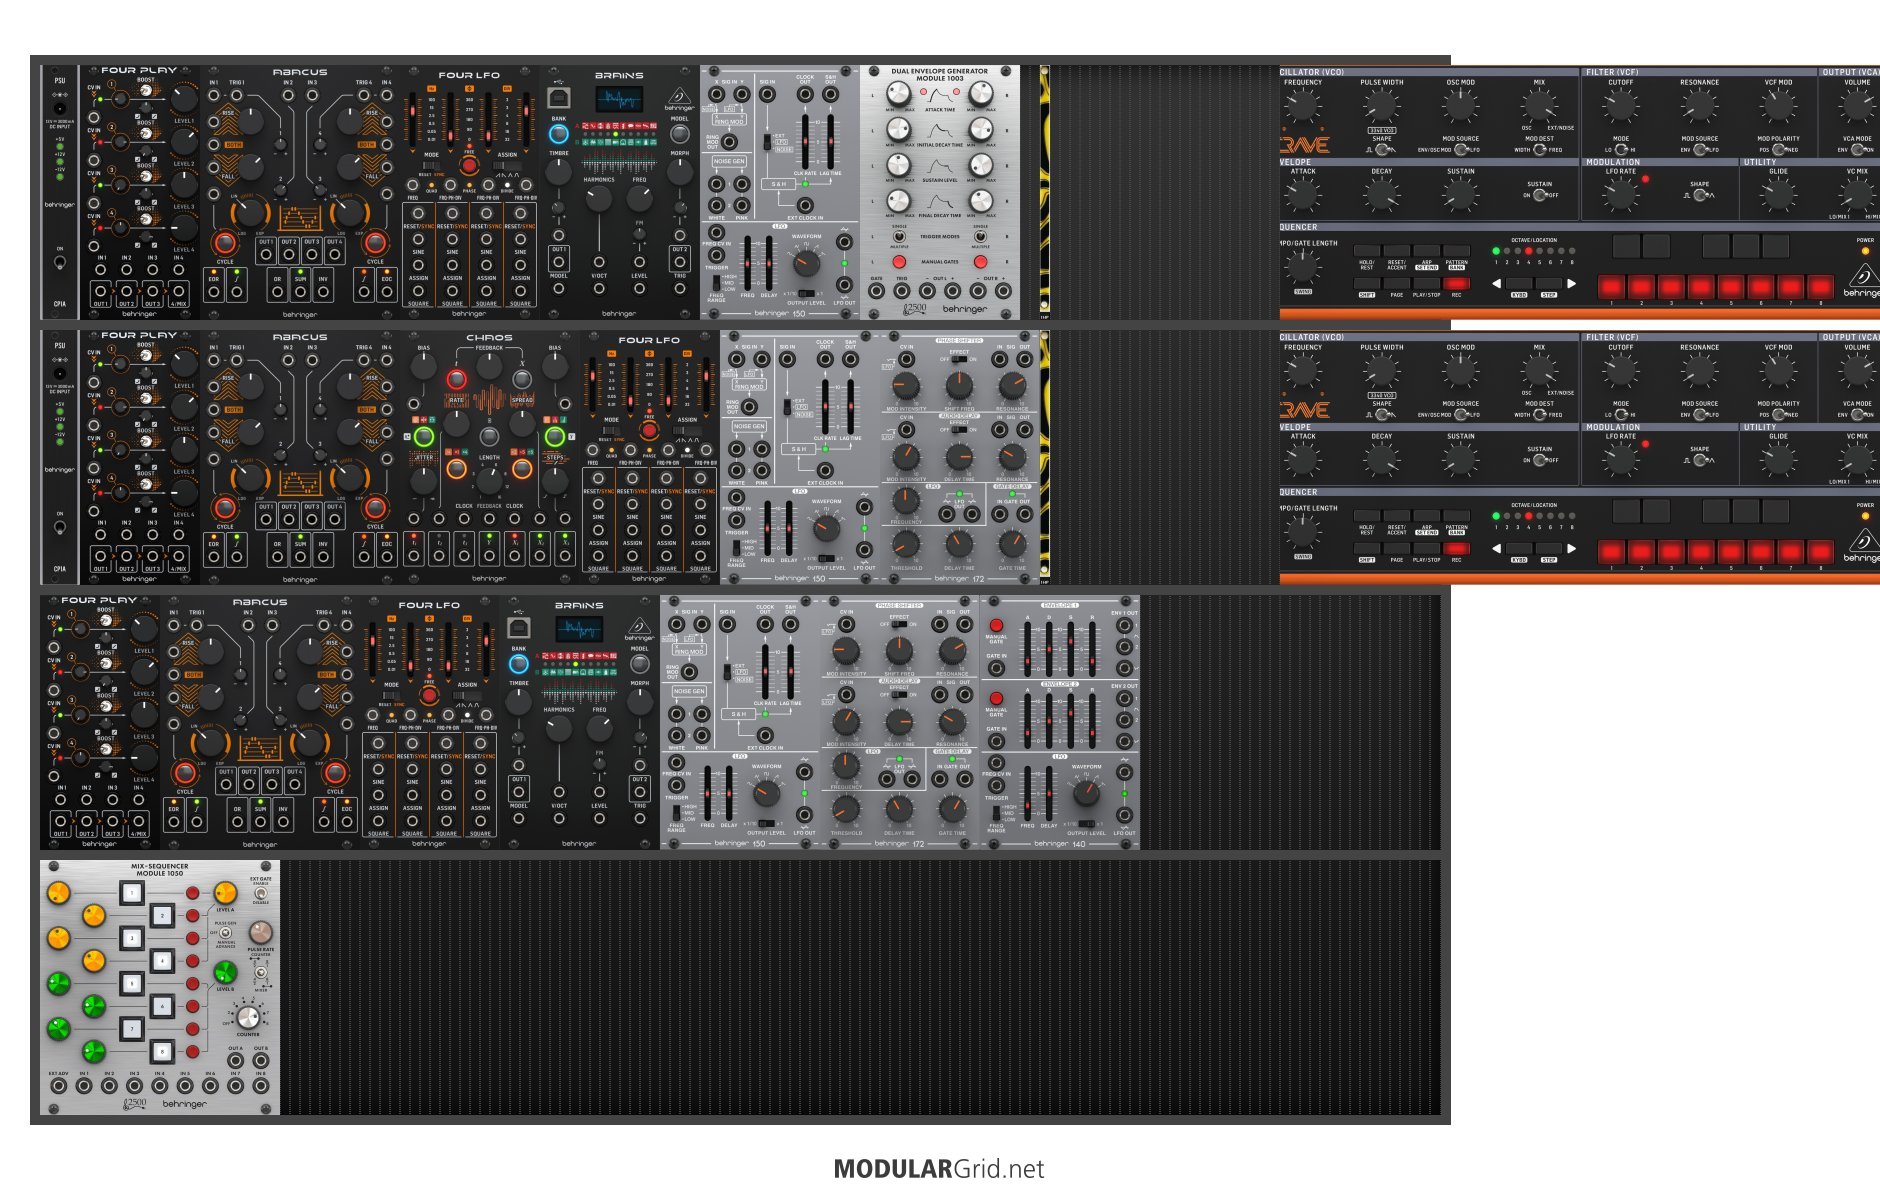Viewport: 1880px width, 1190px height.
Task: Click the left arrow on the lower Crave sequencer
Action: pyautogui.click(x=1497, y=549)
